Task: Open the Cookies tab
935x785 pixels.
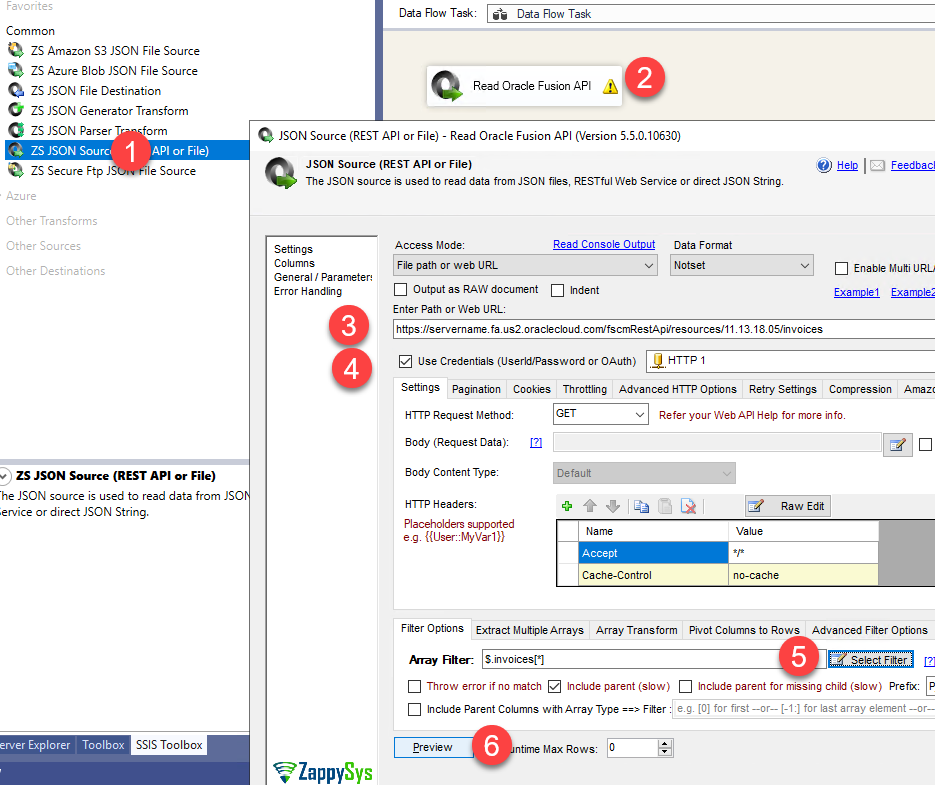Action: point(531,389)
